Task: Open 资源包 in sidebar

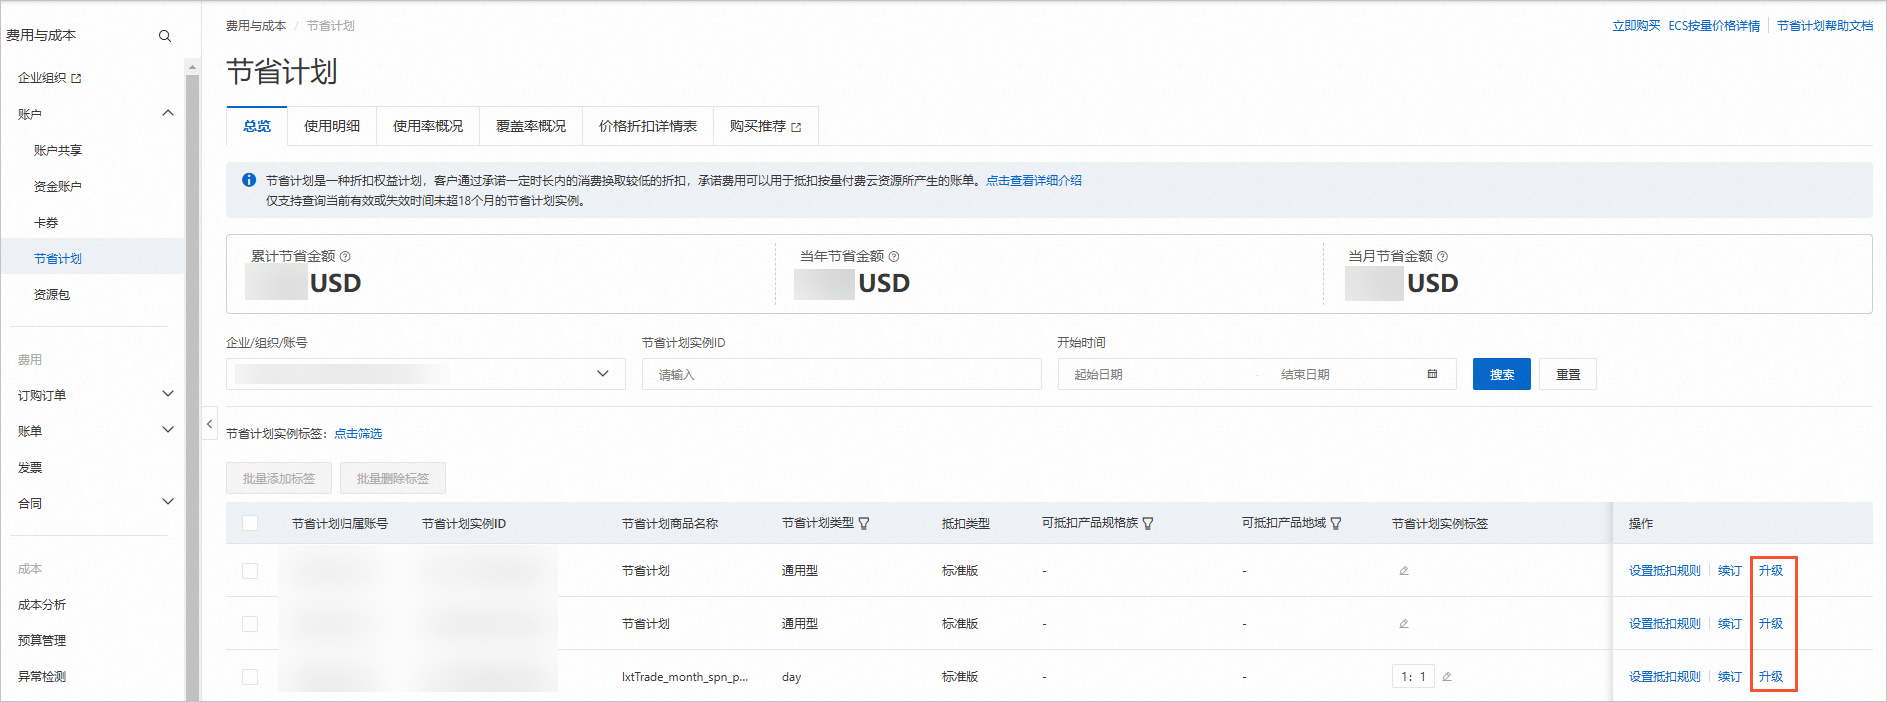Action: click(x=52, y=295)
